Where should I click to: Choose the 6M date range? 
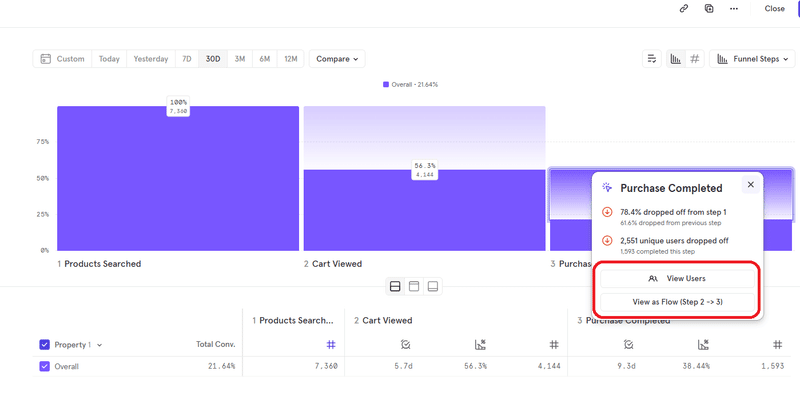click(x=264, y=59)
